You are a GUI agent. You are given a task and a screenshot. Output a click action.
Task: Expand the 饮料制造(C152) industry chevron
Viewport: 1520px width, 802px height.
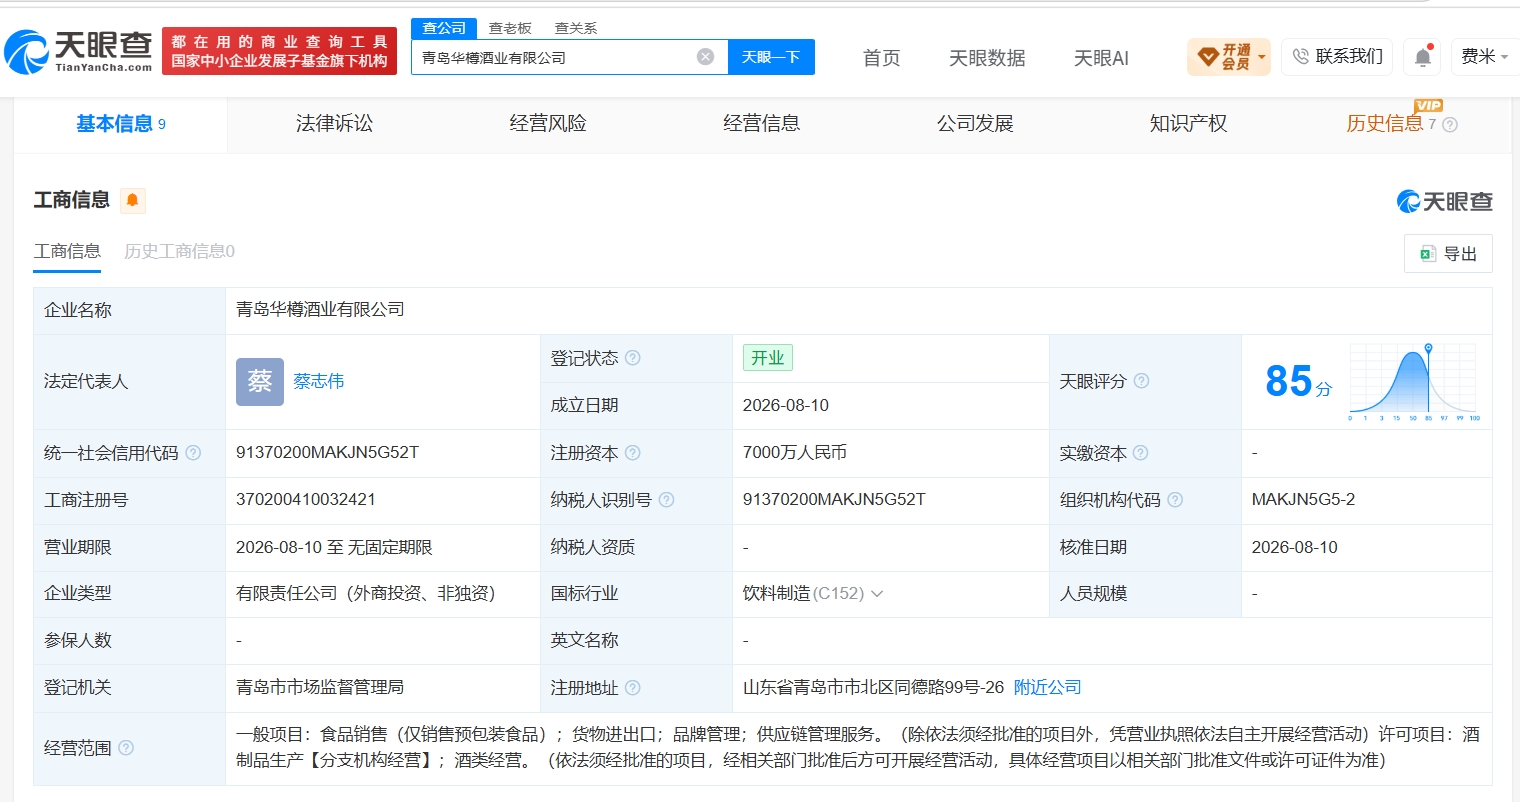(877, 594)
